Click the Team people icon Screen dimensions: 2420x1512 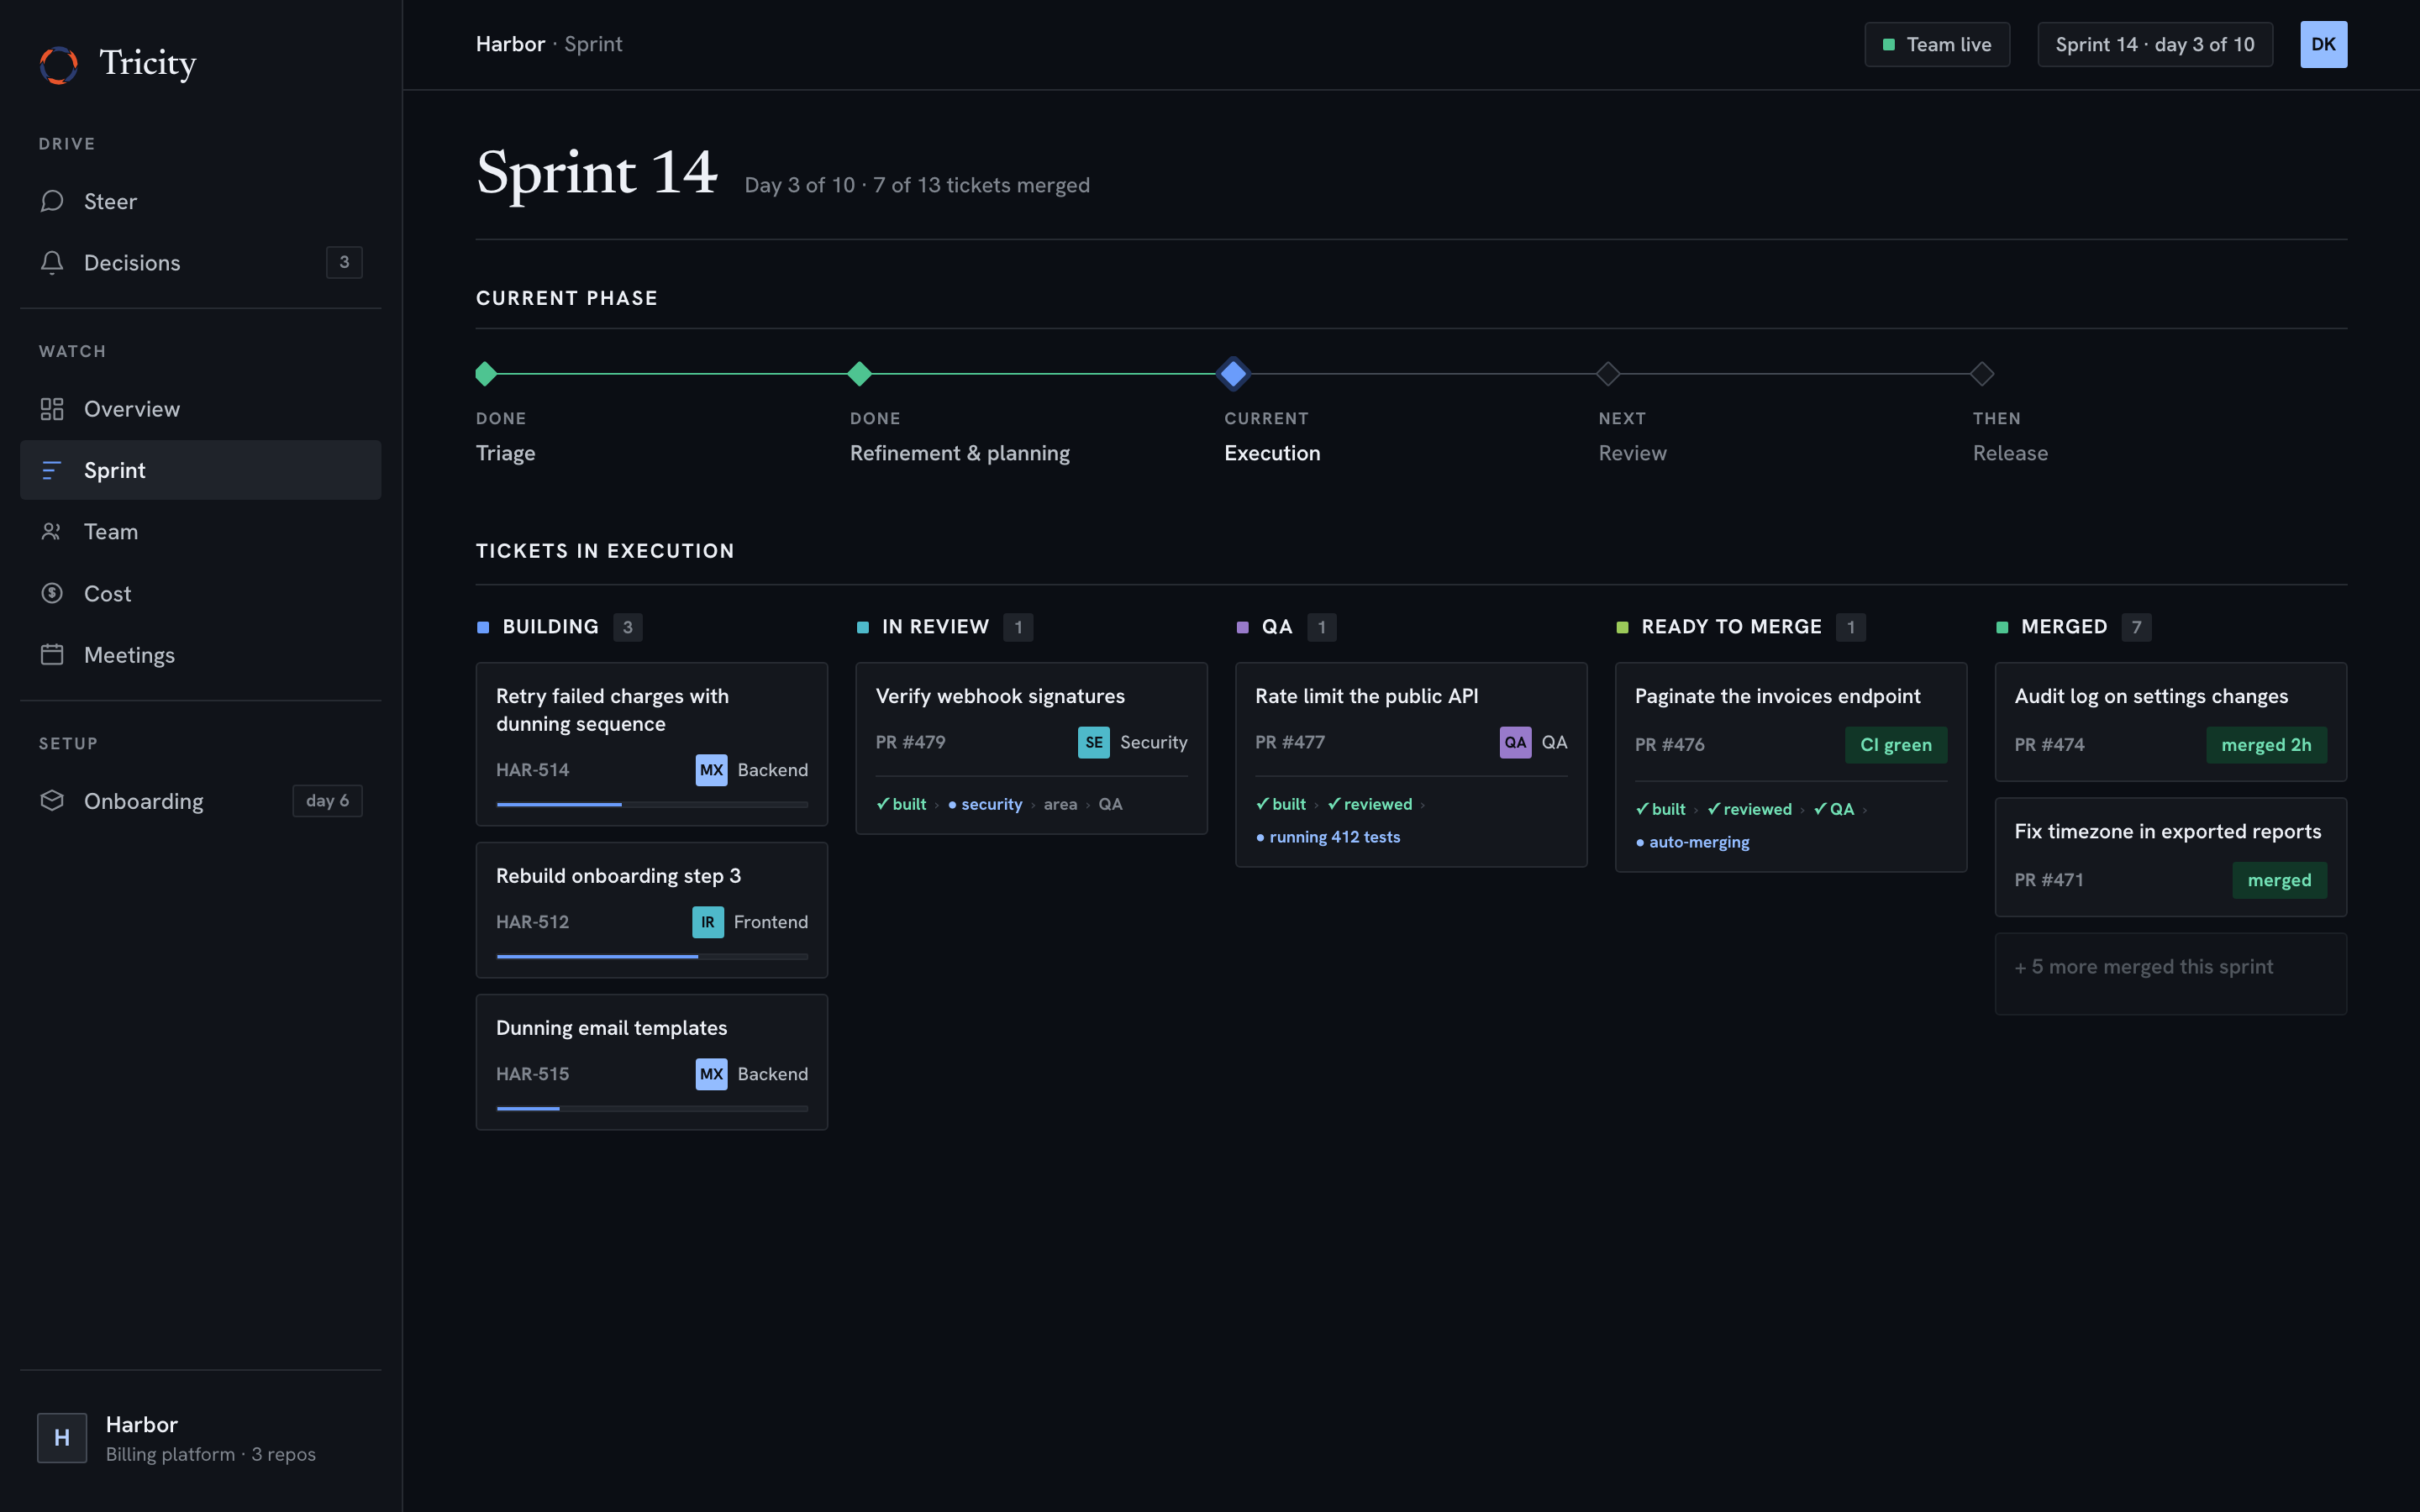tap(52, 531)
